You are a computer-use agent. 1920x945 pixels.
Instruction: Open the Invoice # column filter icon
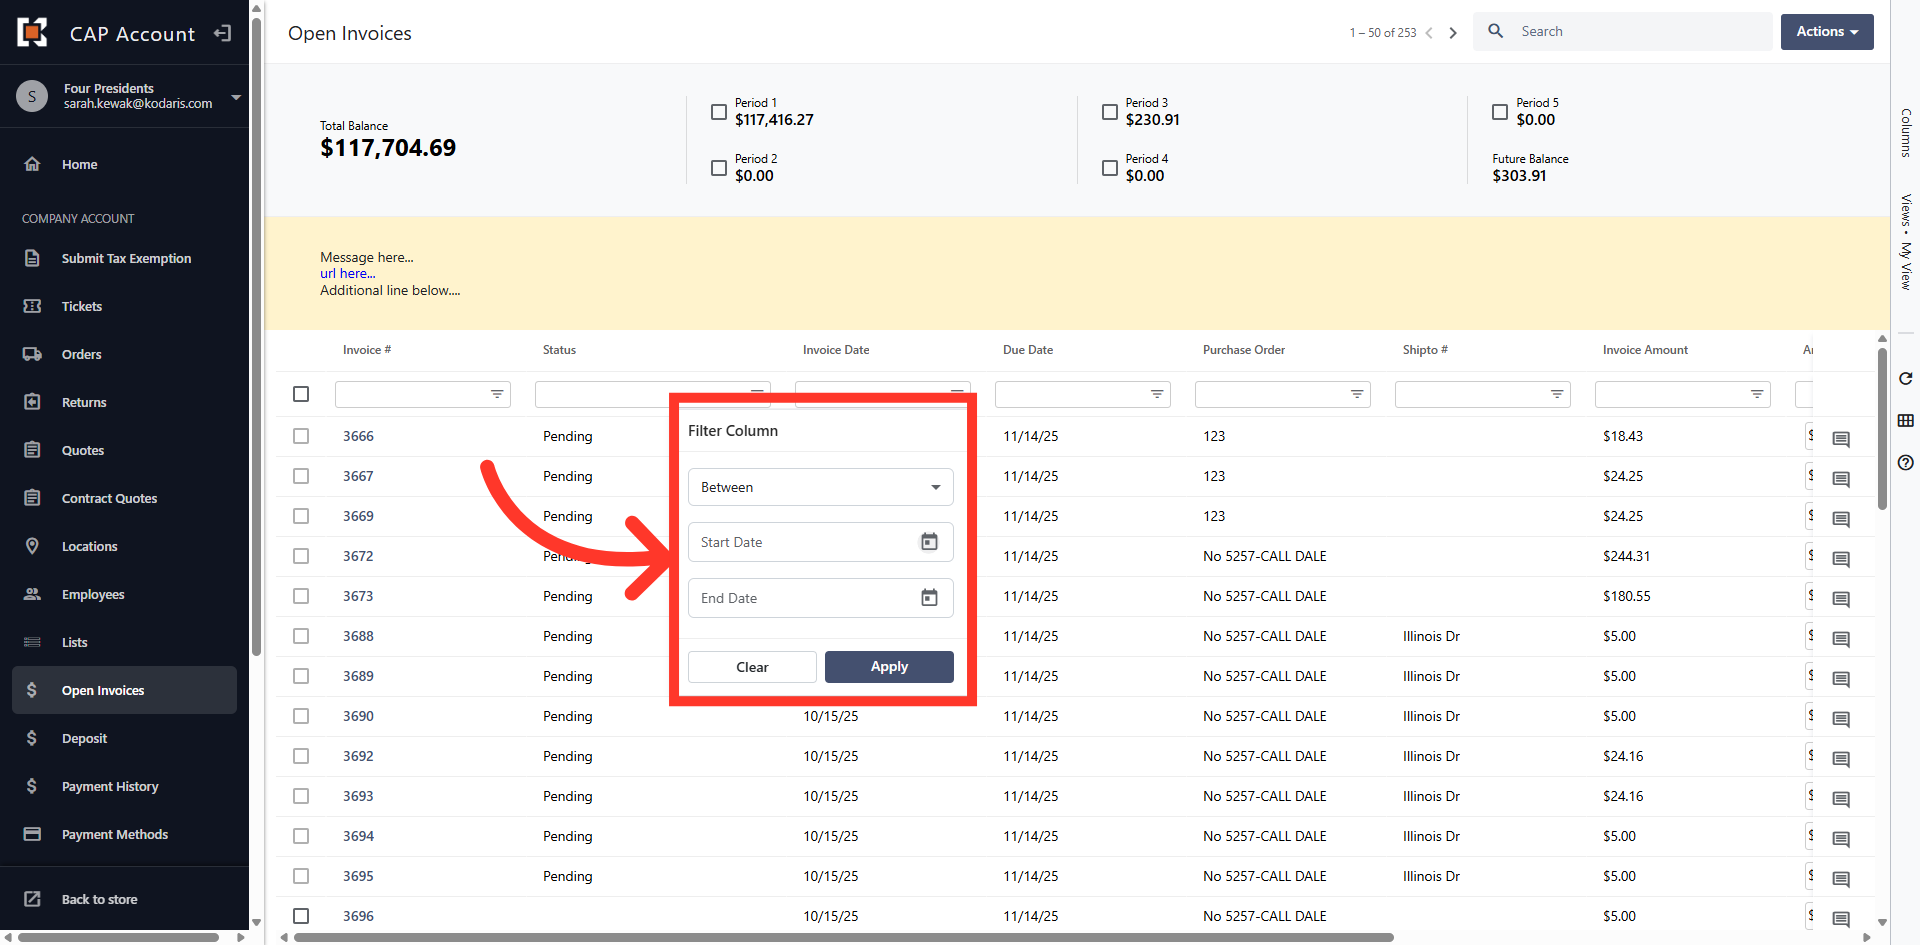click(497, 394)
